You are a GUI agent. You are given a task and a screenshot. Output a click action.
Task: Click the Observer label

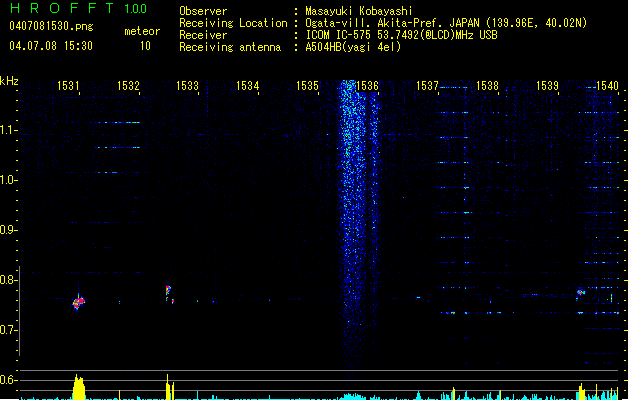(x=203, y=11)
